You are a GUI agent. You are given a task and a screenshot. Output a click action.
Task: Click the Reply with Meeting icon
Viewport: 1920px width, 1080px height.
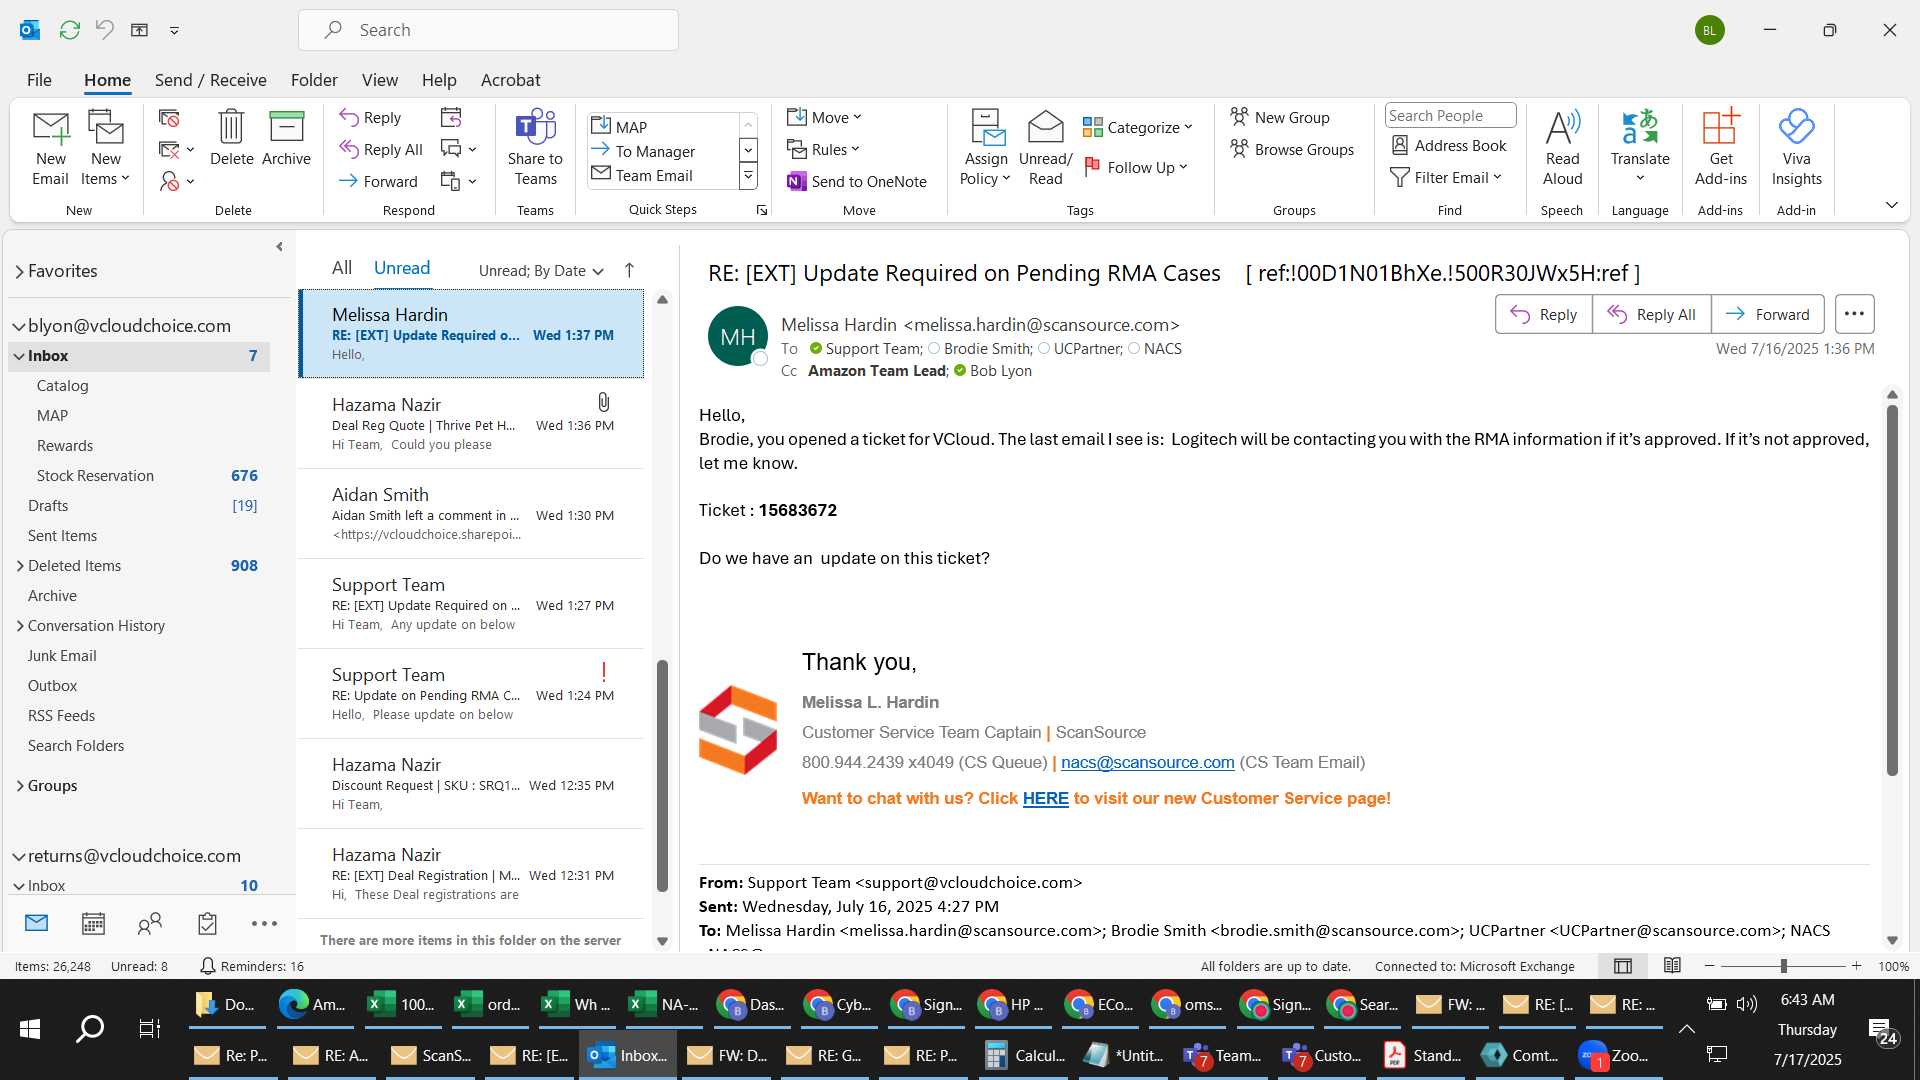(451, 118)
